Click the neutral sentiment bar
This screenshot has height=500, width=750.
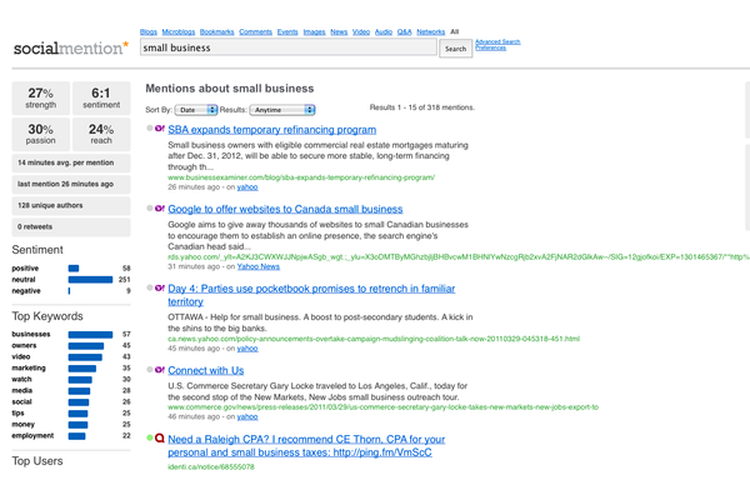(x=90, y=279)
